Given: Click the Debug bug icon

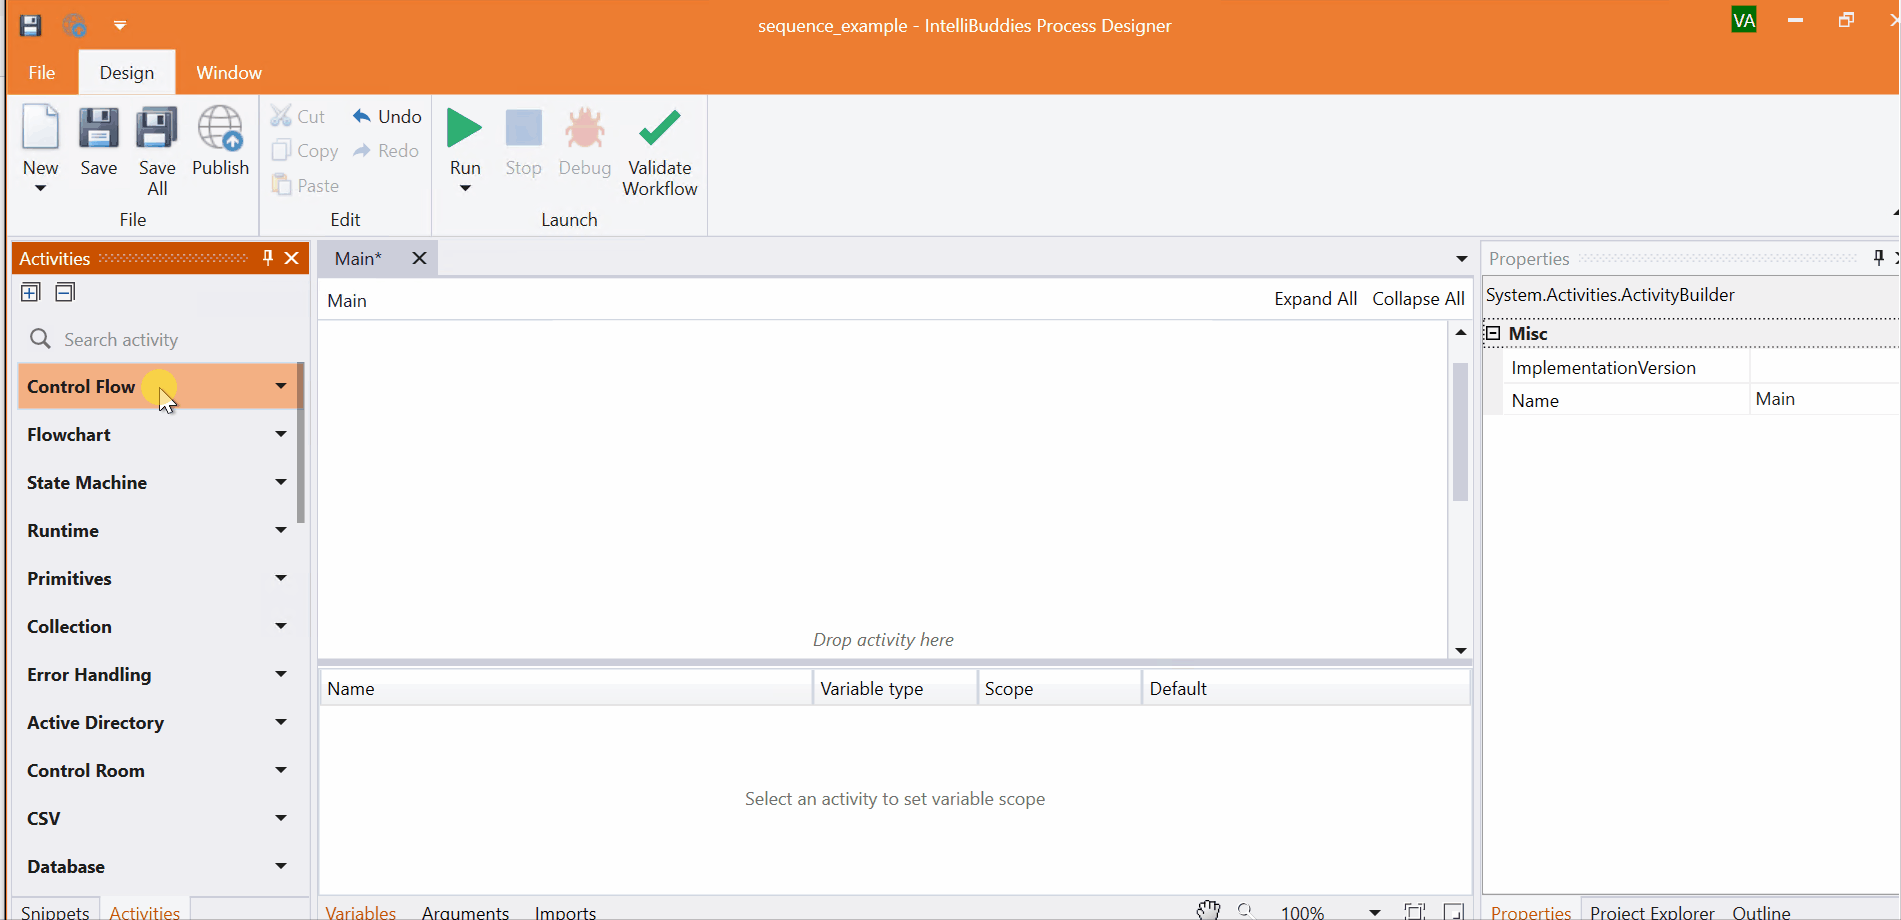Looking at the screenshot, I should coord(585,128).
